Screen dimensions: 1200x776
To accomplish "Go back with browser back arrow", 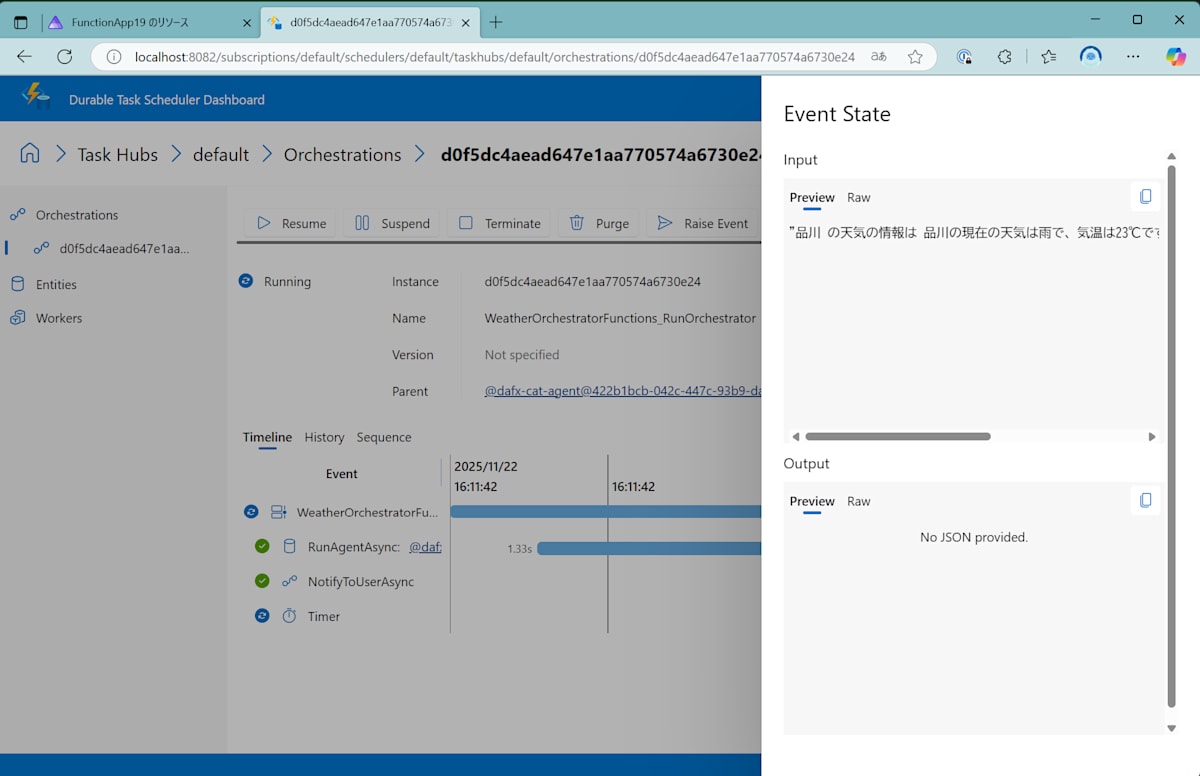I will [24, 57].
